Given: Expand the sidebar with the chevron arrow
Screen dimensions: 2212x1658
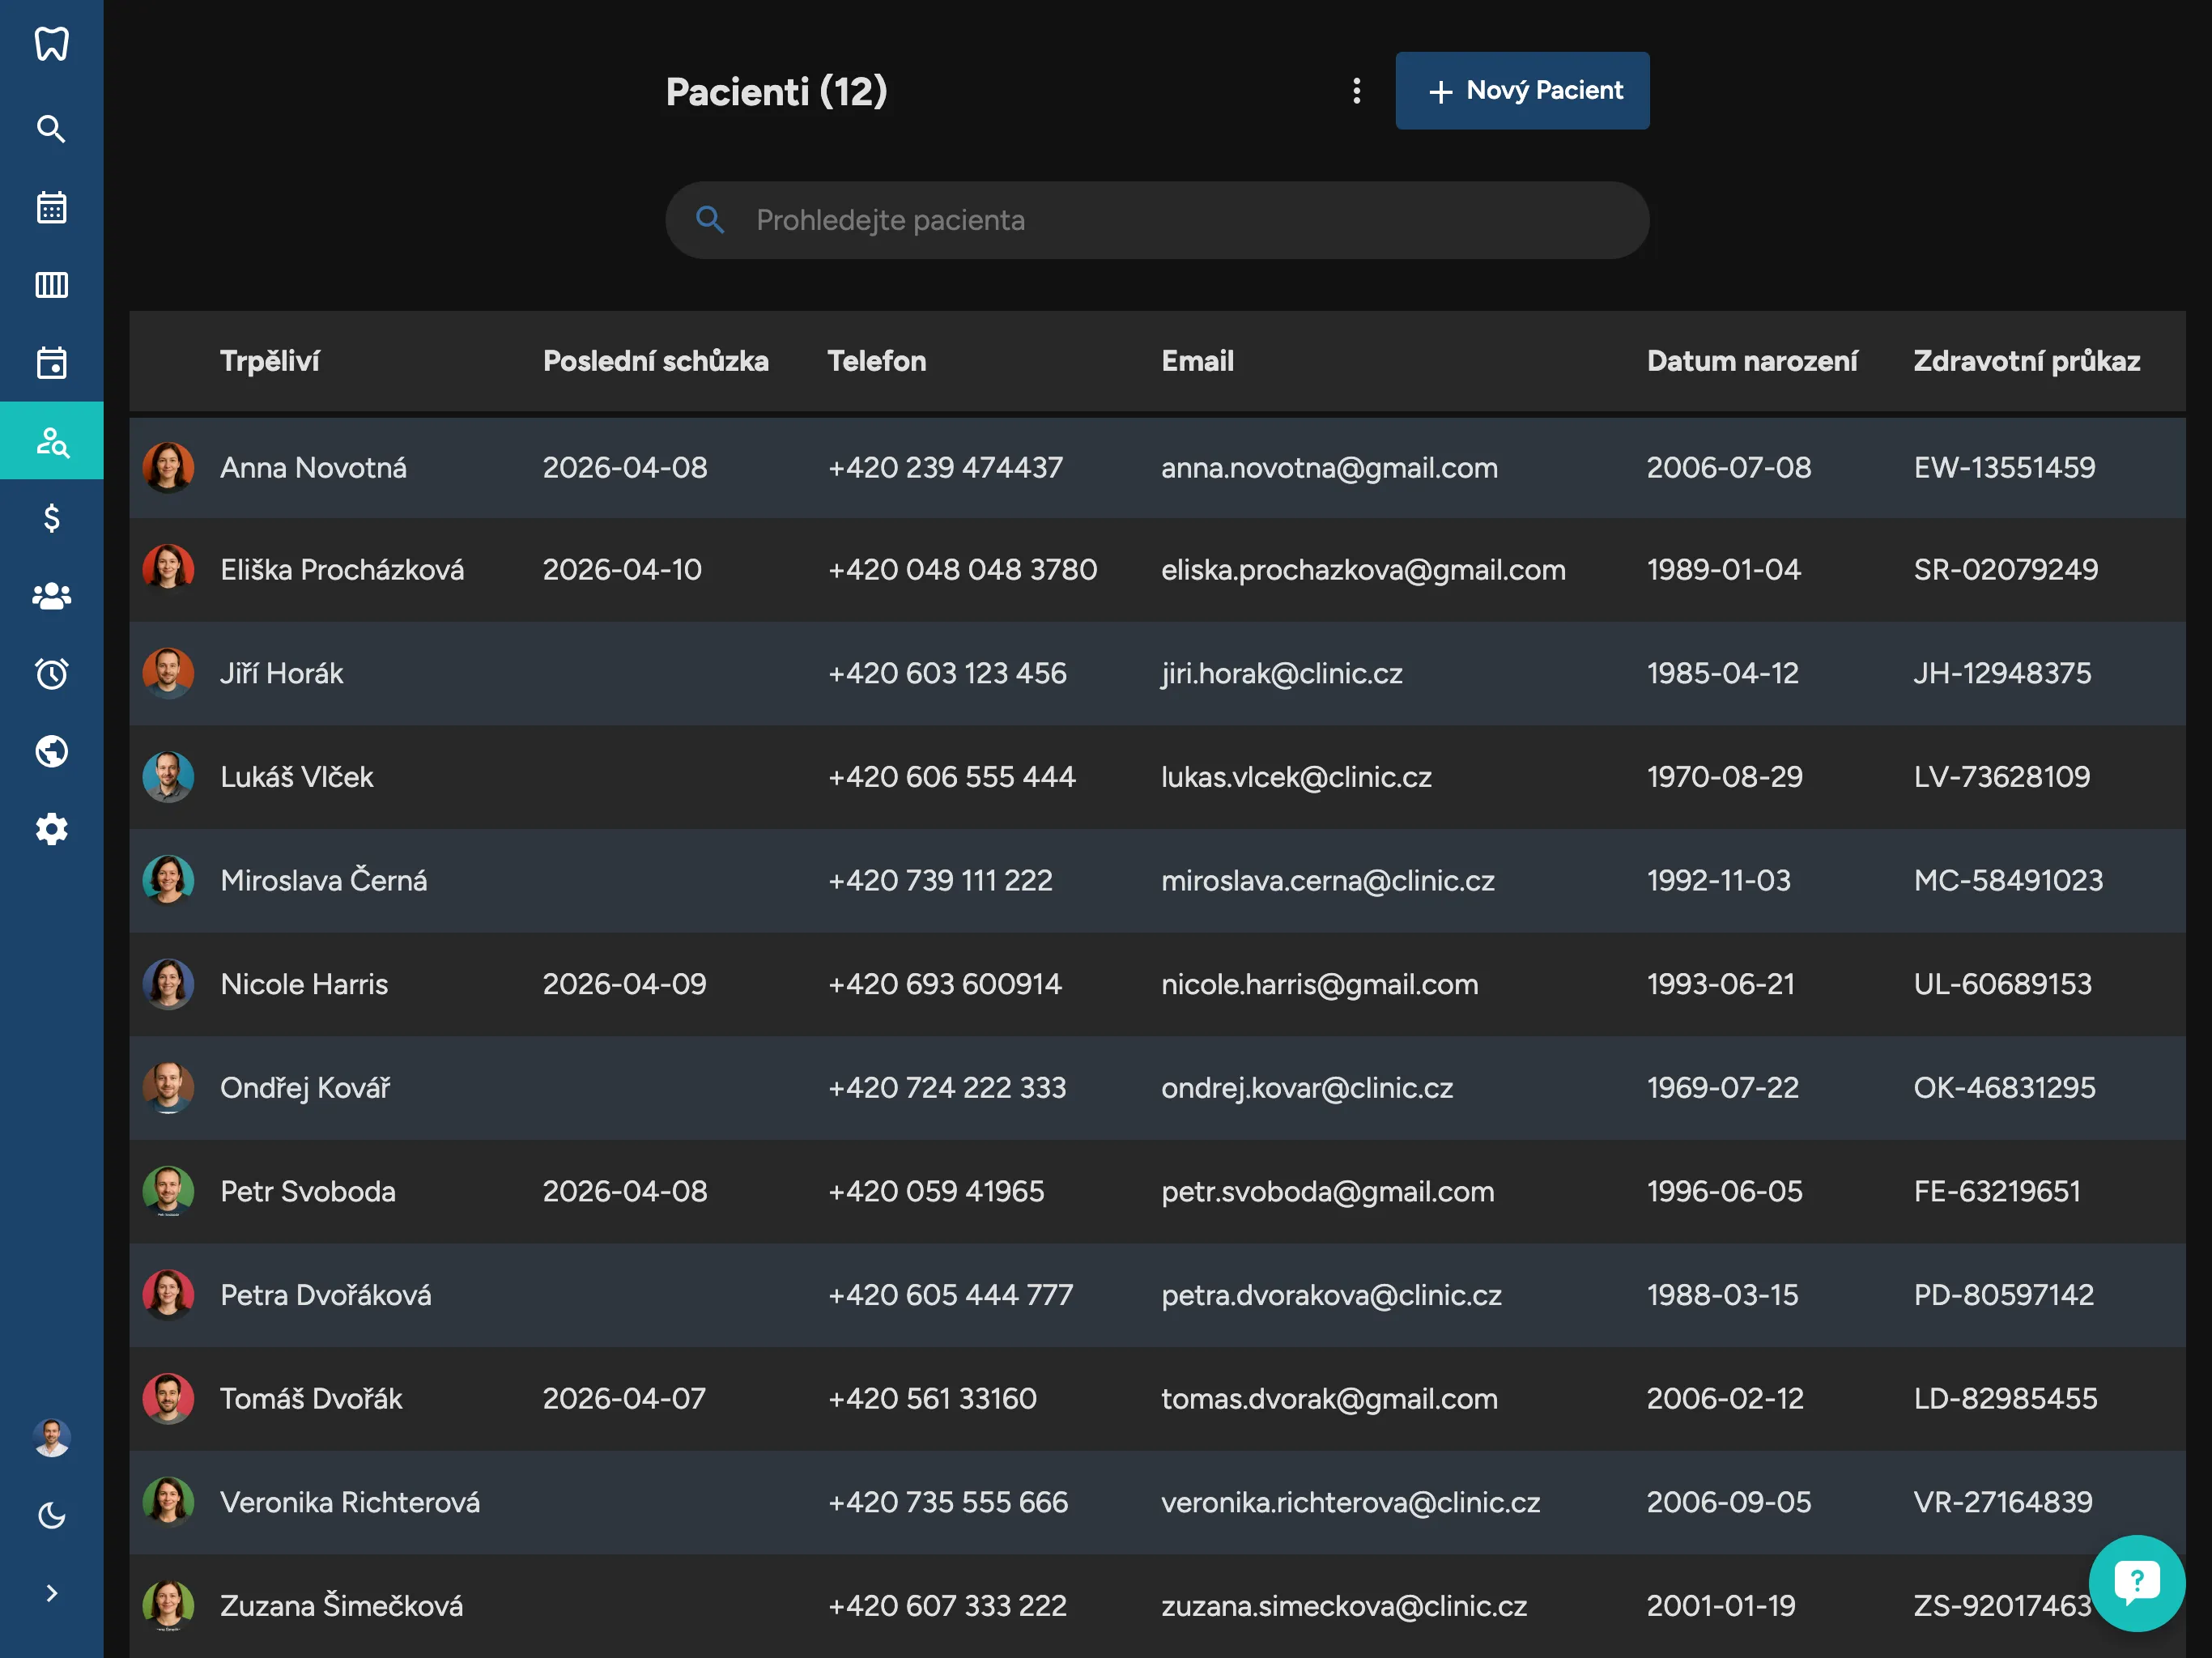Looking at the screenshot, I should coord(51,1593).
